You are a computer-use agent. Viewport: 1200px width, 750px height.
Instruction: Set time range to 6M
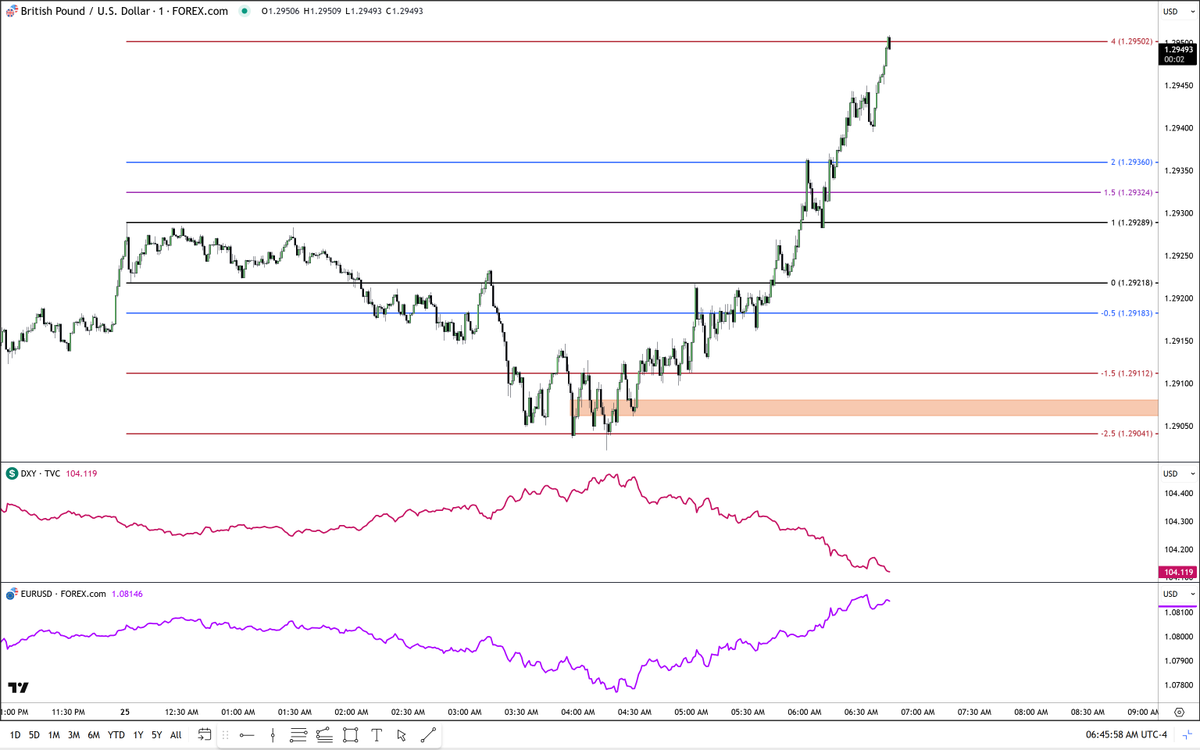(94, 735)
